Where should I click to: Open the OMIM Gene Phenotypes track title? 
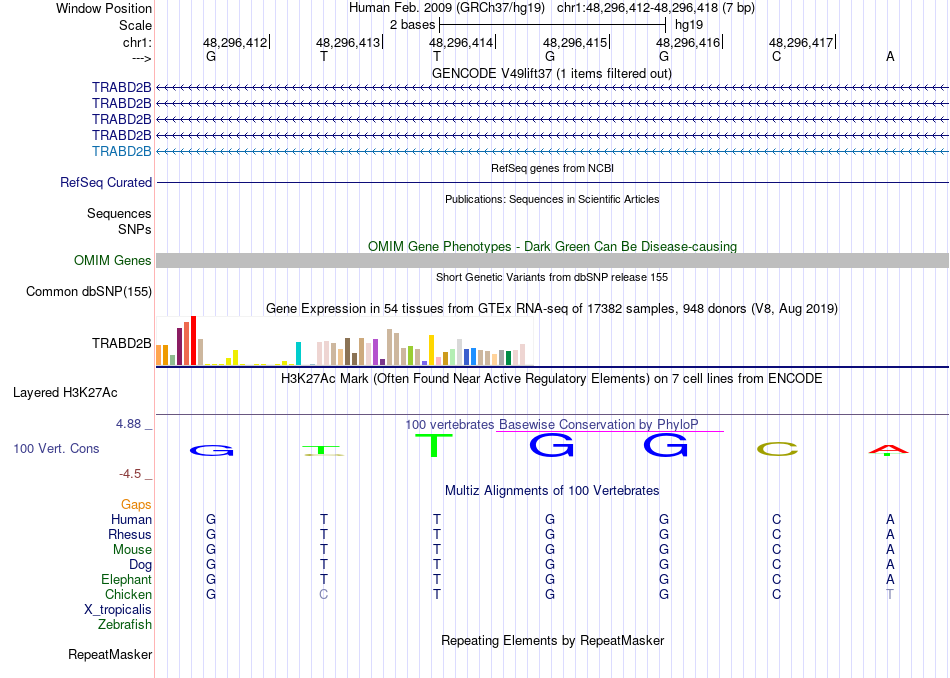(552, 247)
